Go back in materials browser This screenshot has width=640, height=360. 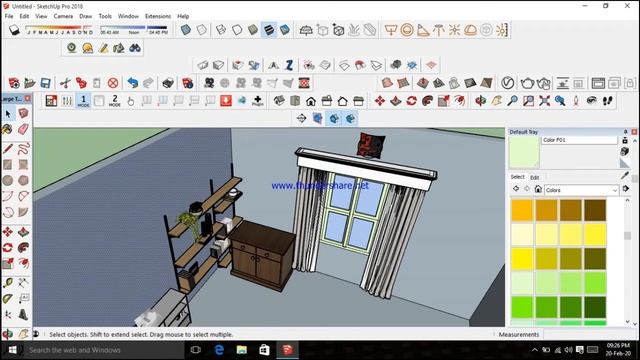pos(516,189)
